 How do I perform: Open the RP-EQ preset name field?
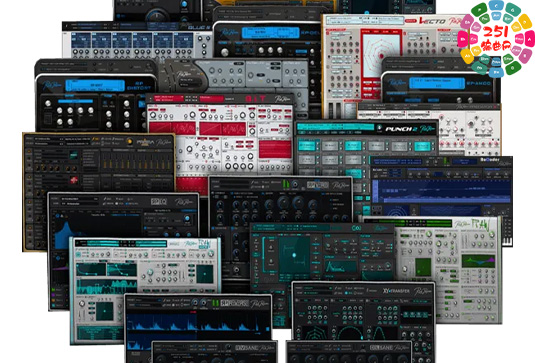pos(80,199)
